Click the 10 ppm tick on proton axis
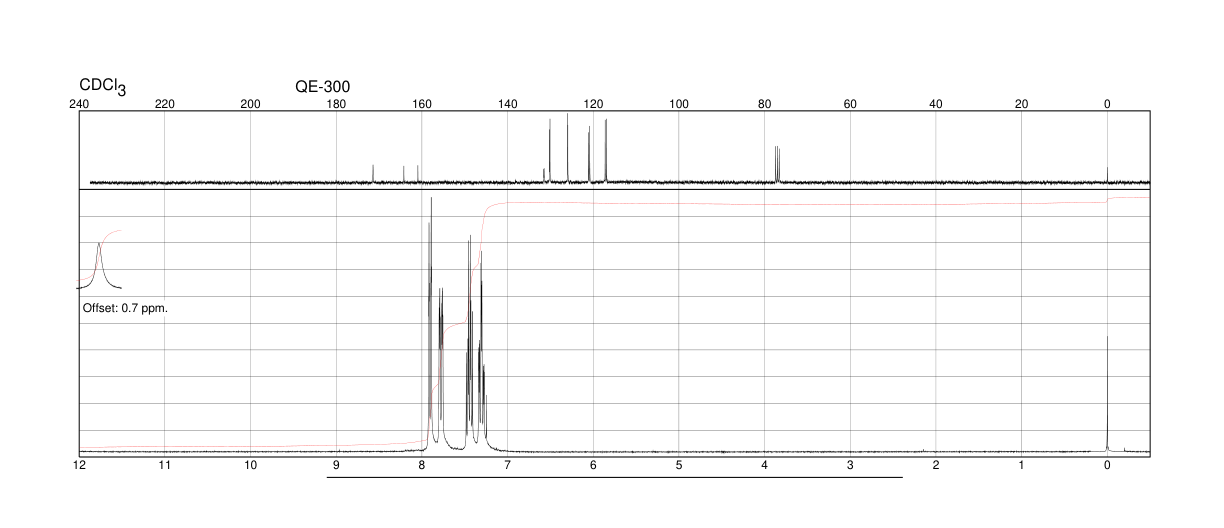This screenshot has height=528, width=1224. tap(251, 466)
